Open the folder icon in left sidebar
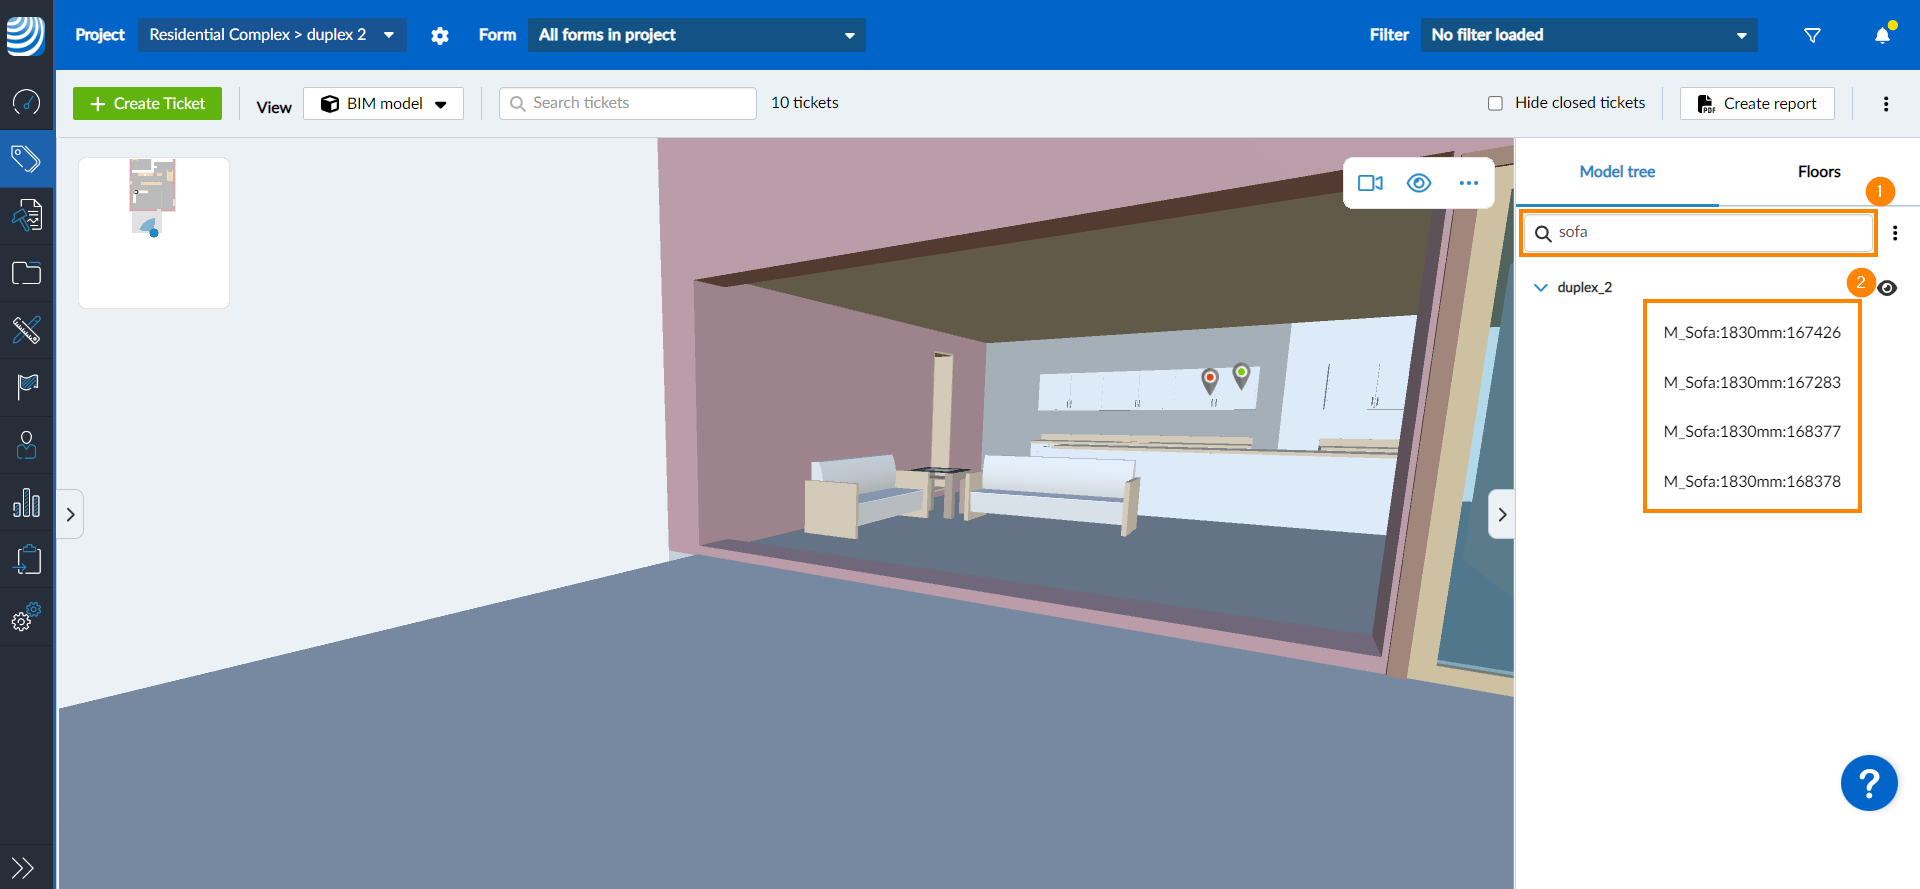The height and width of the screenshot is (889, 1920). [x=26, y=273]
